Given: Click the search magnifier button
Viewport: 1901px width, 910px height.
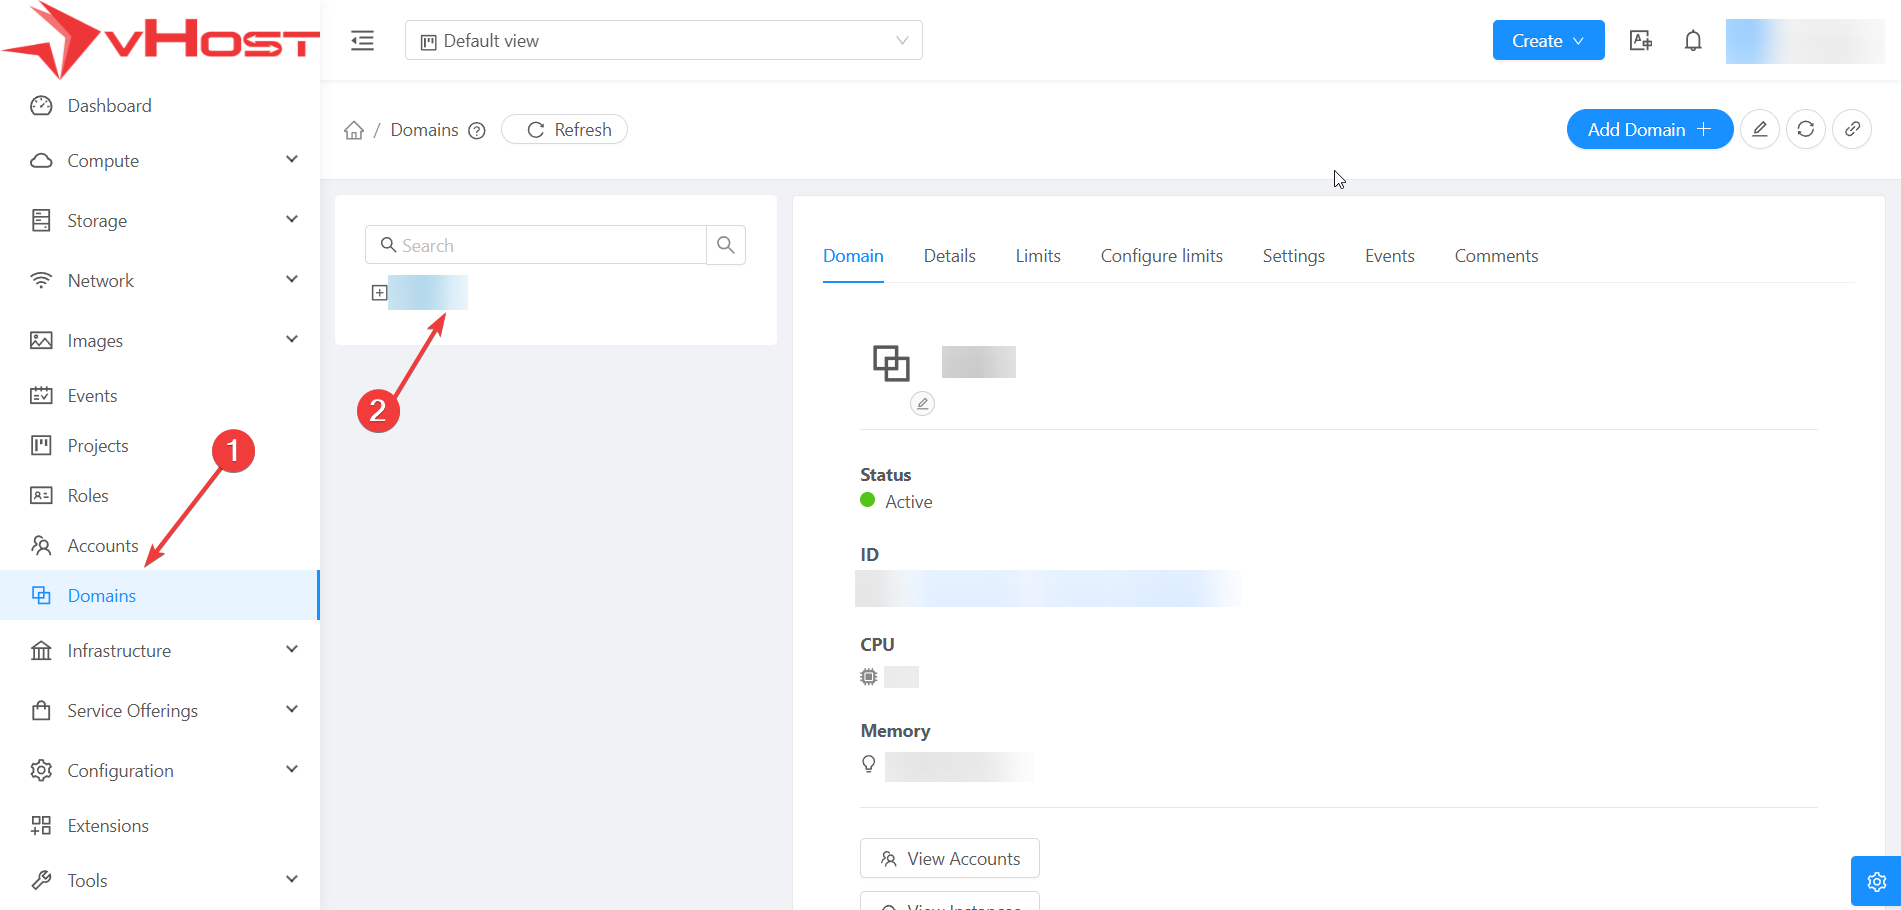Looking at the screenshot, I should tap(726, 245).
